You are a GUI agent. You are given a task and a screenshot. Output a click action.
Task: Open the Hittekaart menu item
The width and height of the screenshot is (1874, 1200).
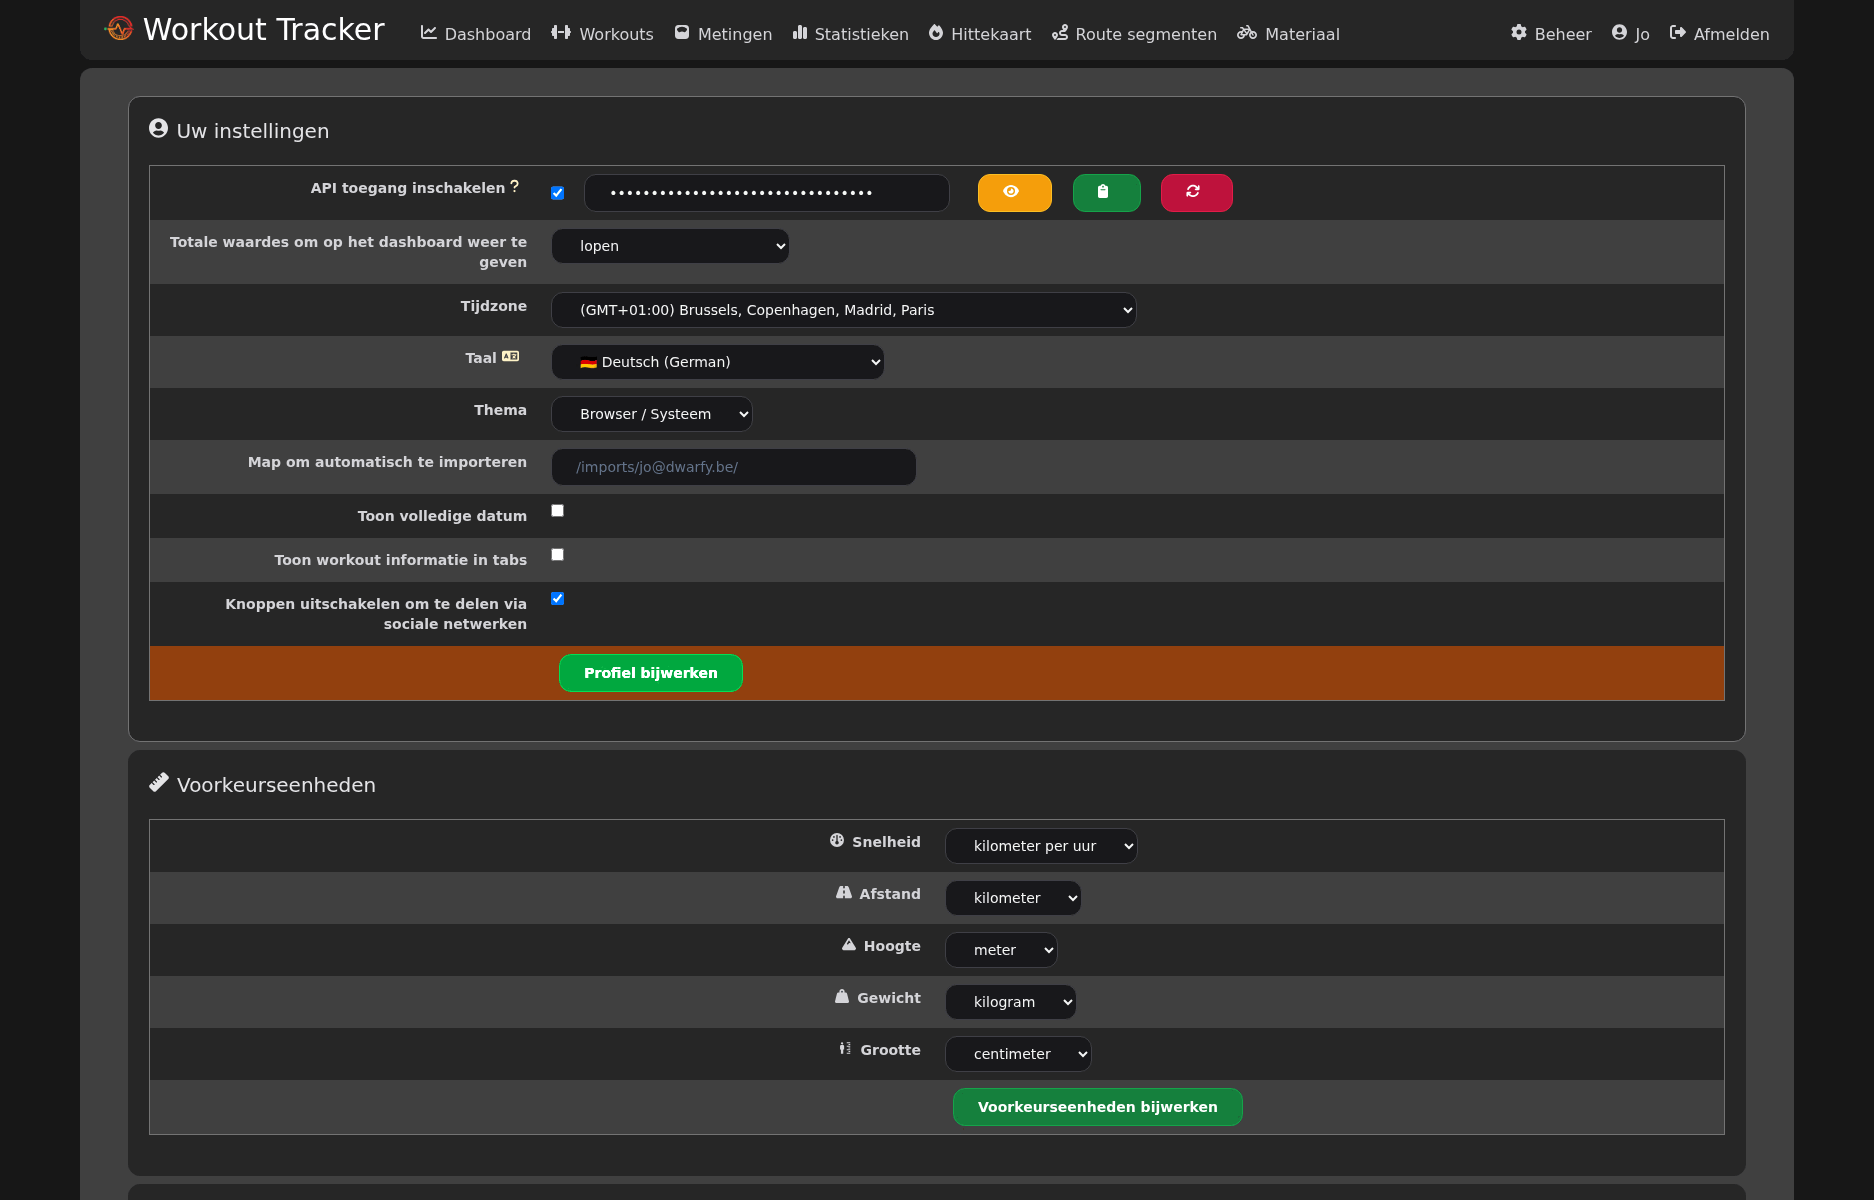click(x=979, y=34)
